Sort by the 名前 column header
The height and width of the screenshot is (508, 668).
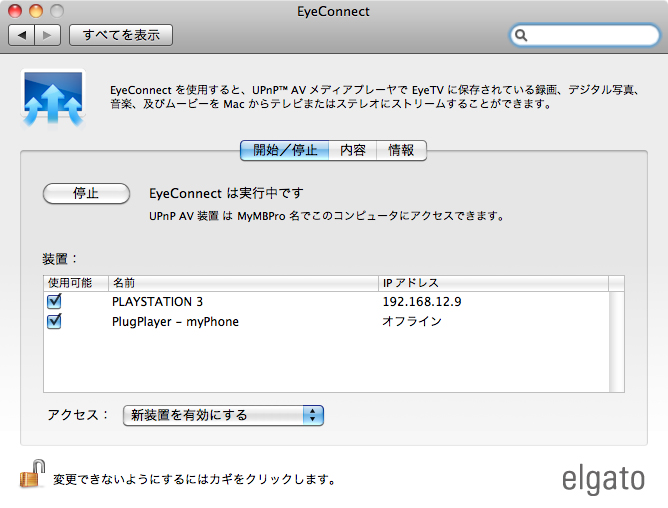click(243, 283)
